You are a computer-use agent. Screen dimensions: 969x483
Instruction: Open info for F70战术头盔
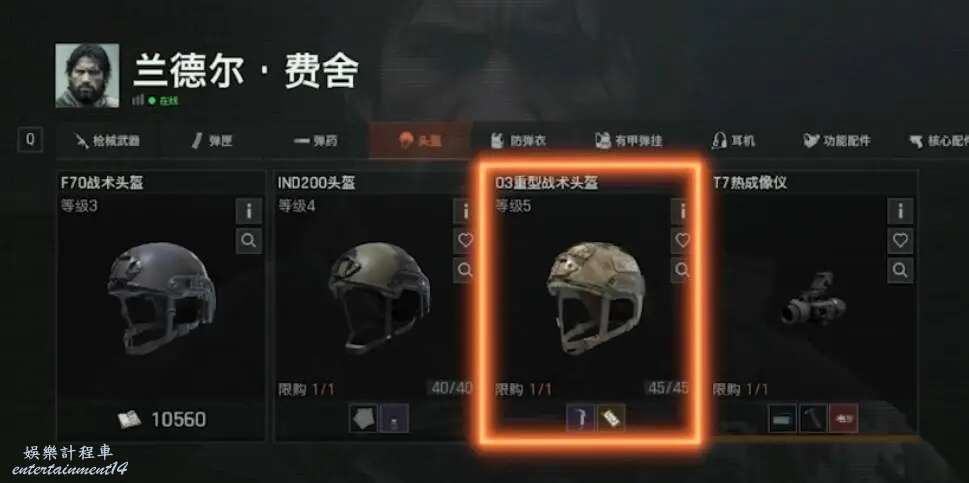point(248,211)
